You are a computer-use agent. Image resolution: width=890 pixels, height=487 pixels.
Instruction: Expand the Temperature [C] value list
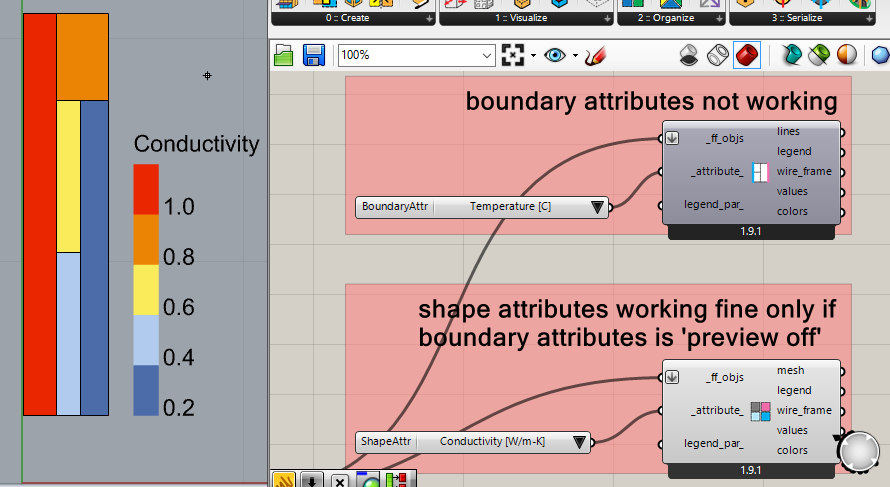point(597,208)
